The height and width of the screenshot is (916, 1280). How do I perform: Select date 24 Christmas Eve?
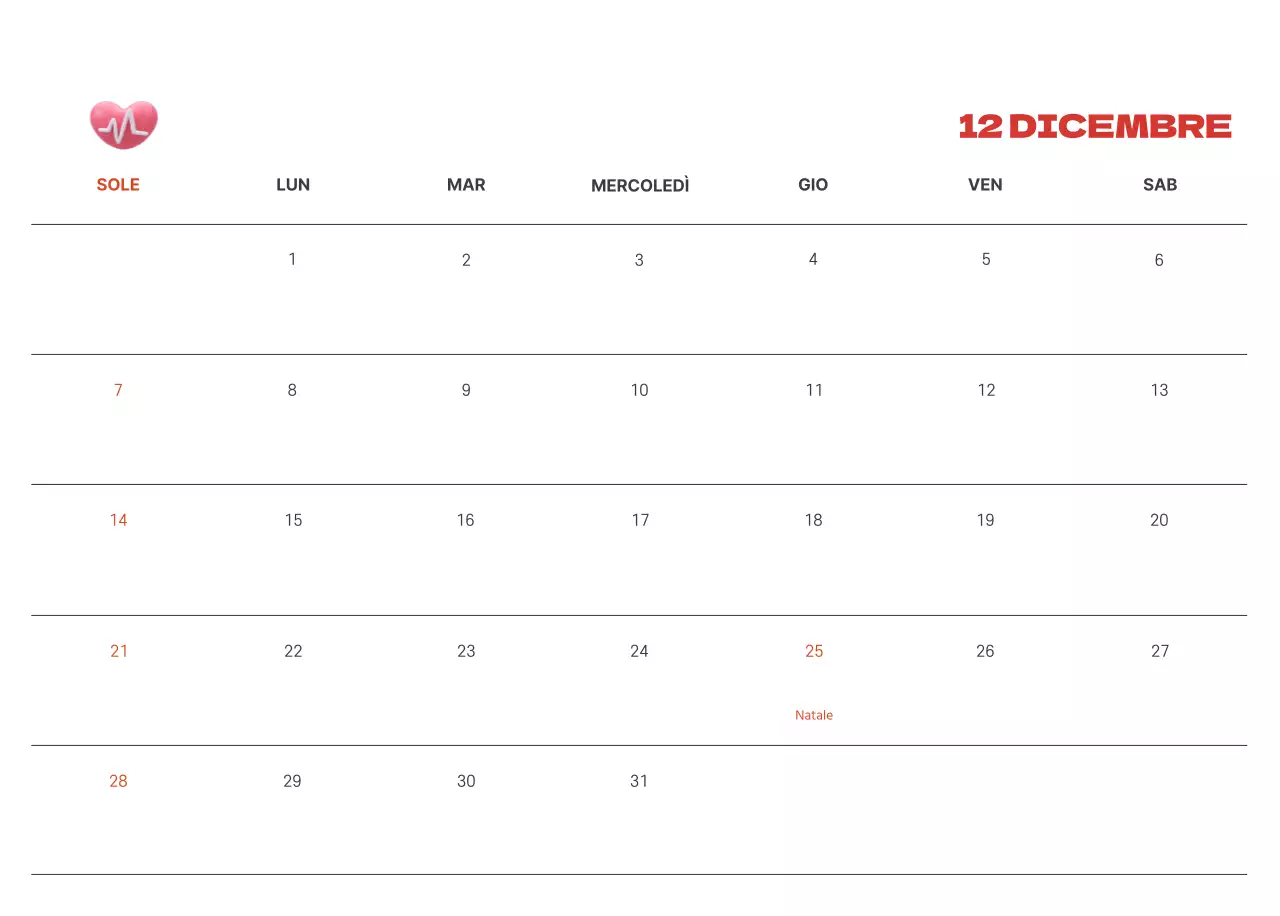click(x=639, y=651)
